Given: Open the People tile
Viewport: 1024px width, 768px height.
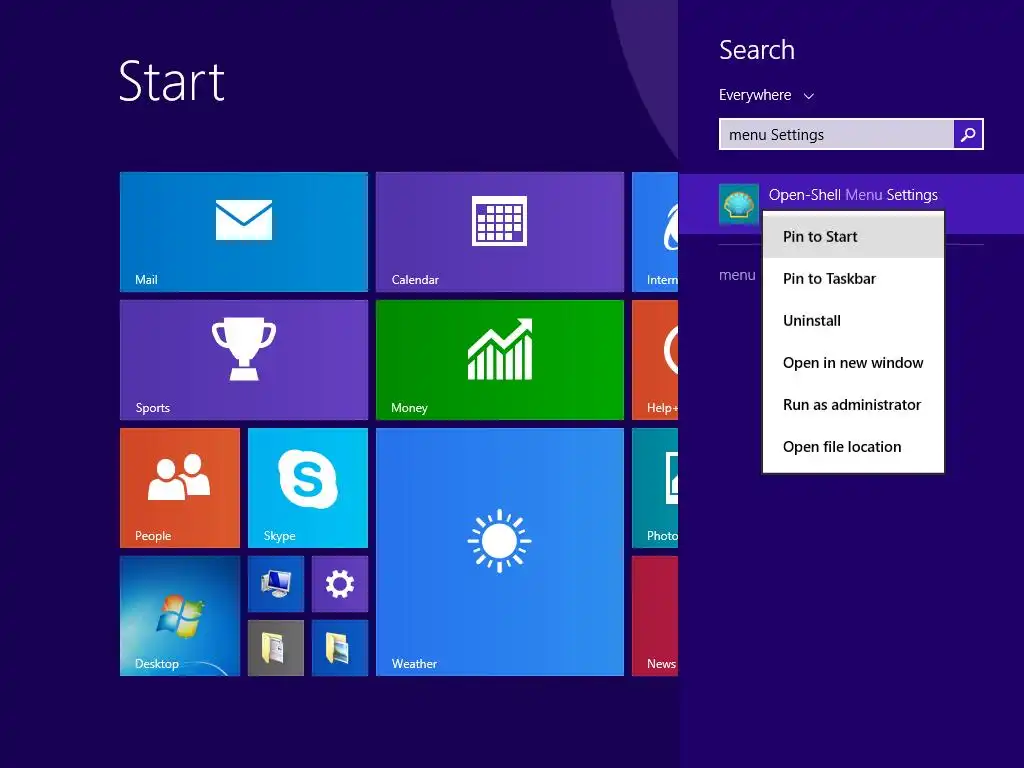Looking at the screenshot, I should 180,488.
